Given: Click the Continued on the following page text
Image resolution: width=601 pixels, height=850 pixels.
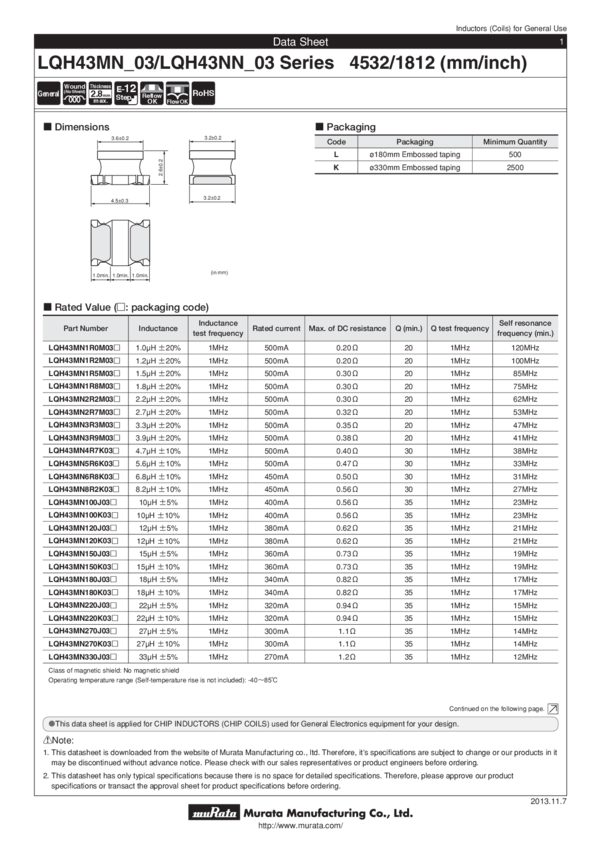Looking at the screenshot, I should pyautogui.click(x=496, y=709).
